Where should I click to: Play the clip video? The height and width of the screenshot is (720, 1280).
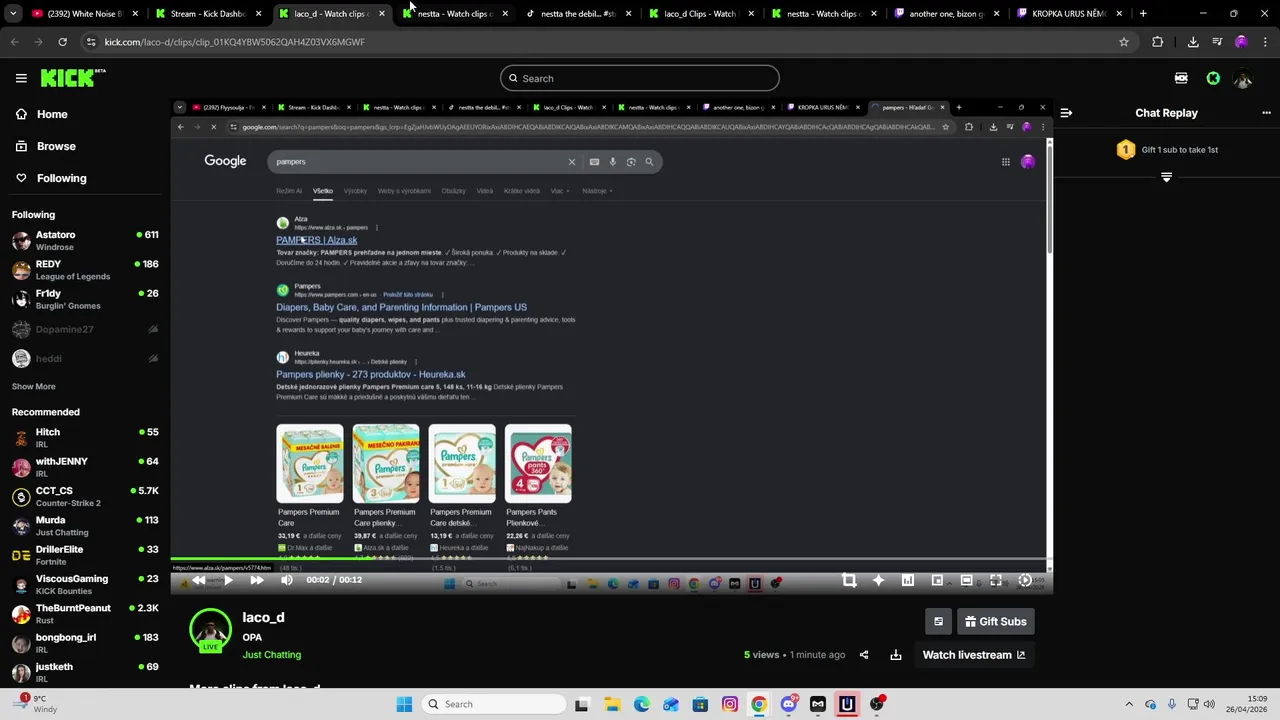click(x=228, y=580)
